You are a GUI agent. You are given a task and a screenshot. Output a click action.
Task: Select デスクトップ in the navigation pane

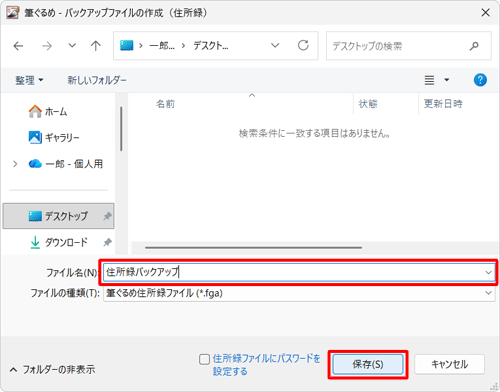click(x=58, y=216)
